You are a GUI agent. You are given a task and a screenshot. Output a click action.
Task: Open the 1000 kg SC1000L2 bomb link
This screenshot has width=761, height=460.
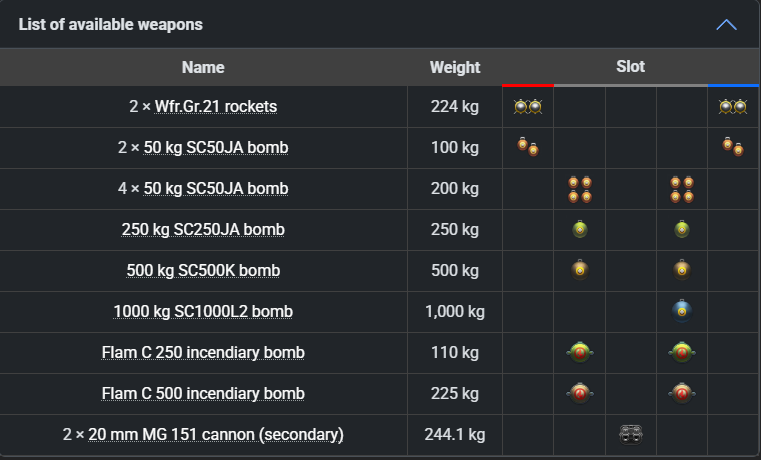(x=203, y=312)
